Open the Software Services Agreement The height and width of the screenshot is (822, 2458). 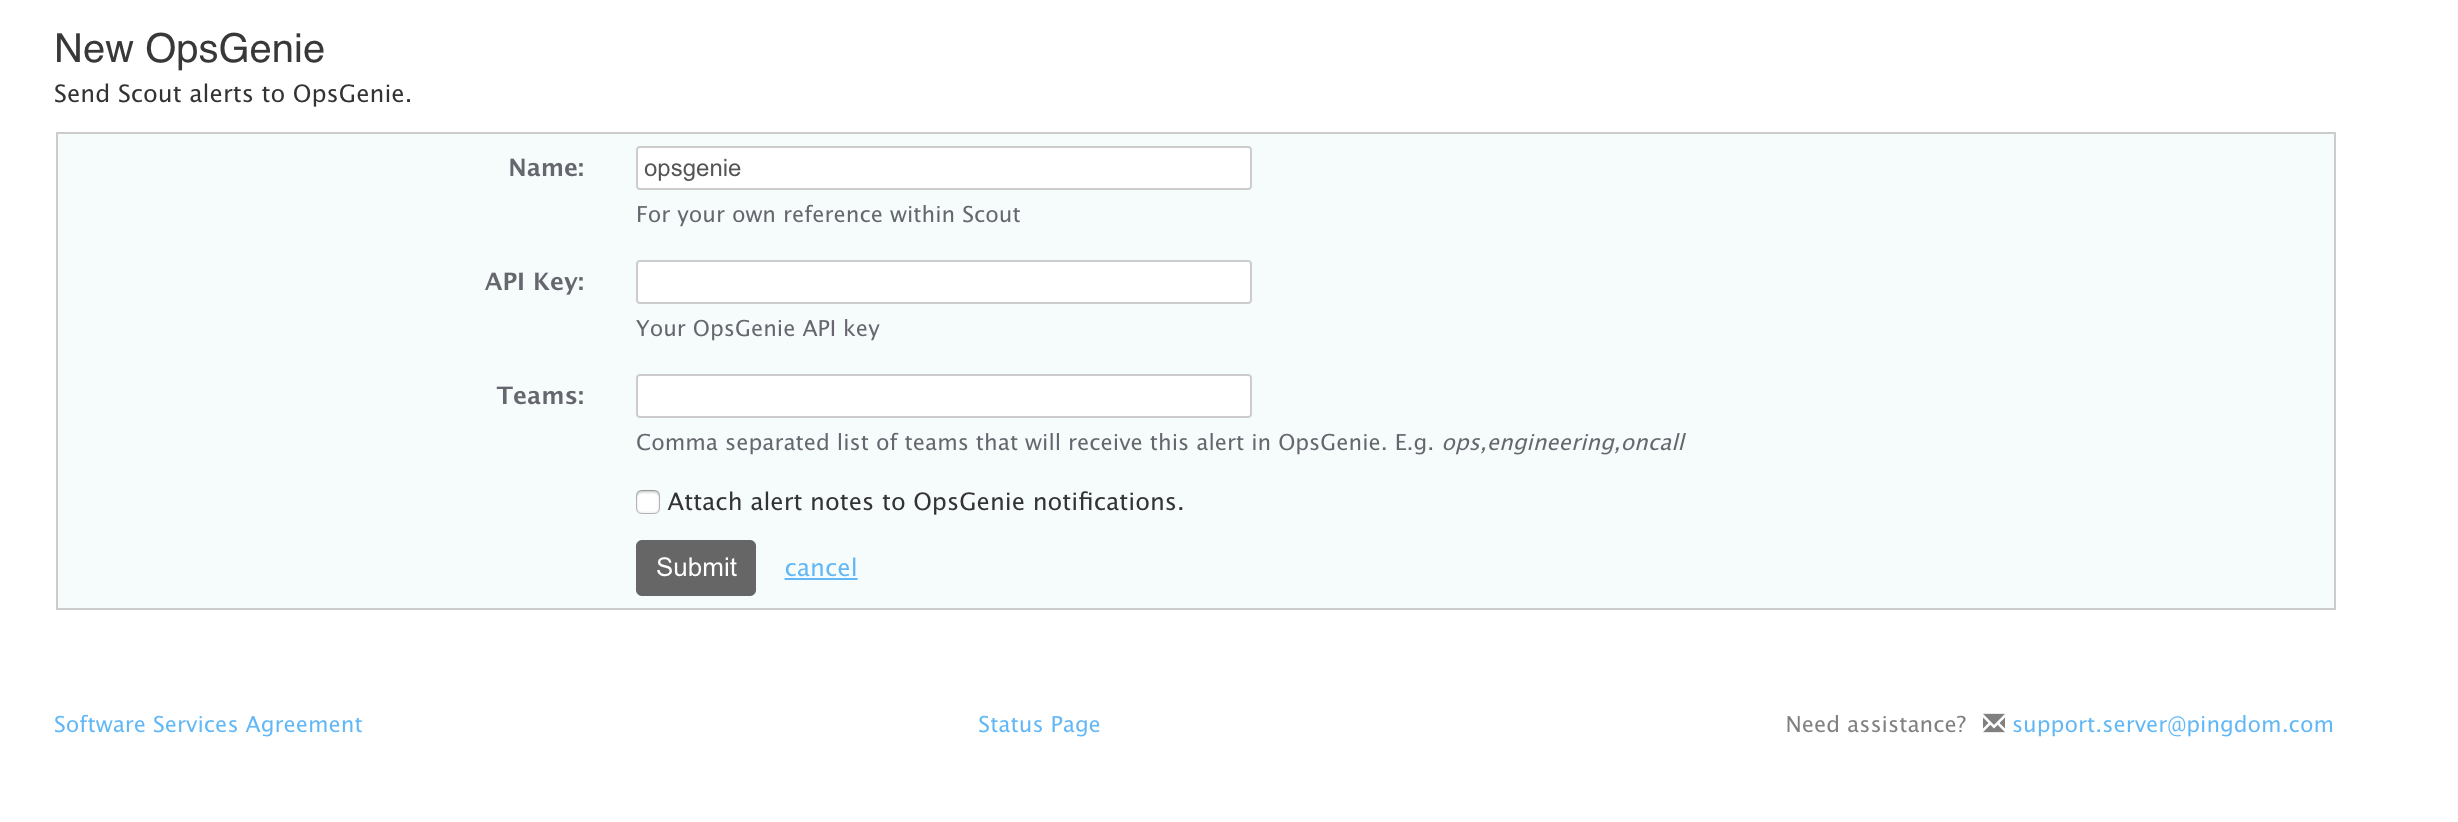[208, 724]
